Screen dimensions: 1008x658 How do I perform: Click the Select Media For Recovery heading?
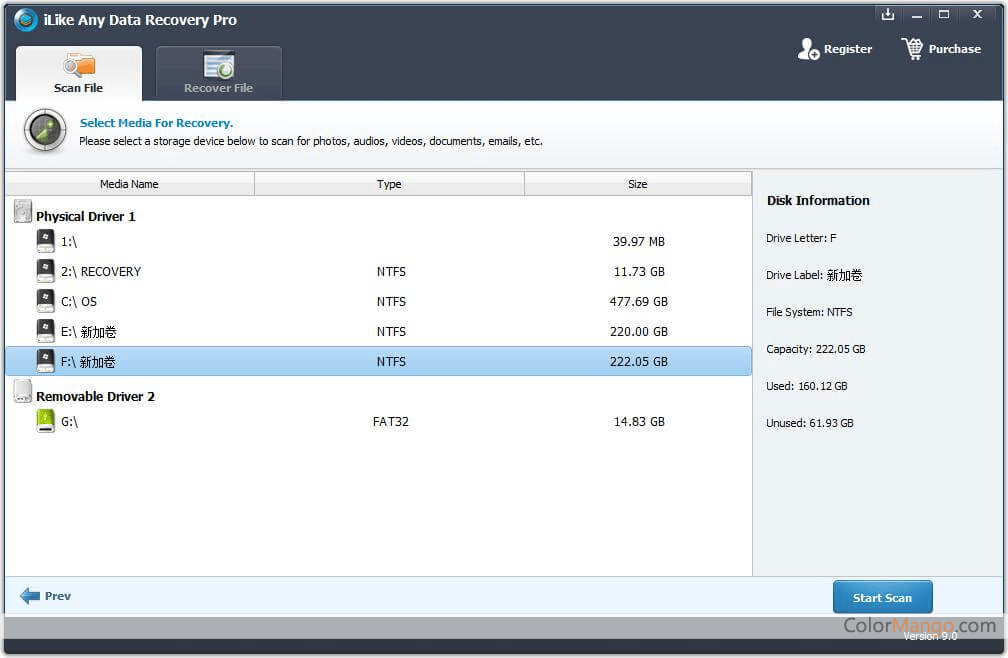(156, 123)
